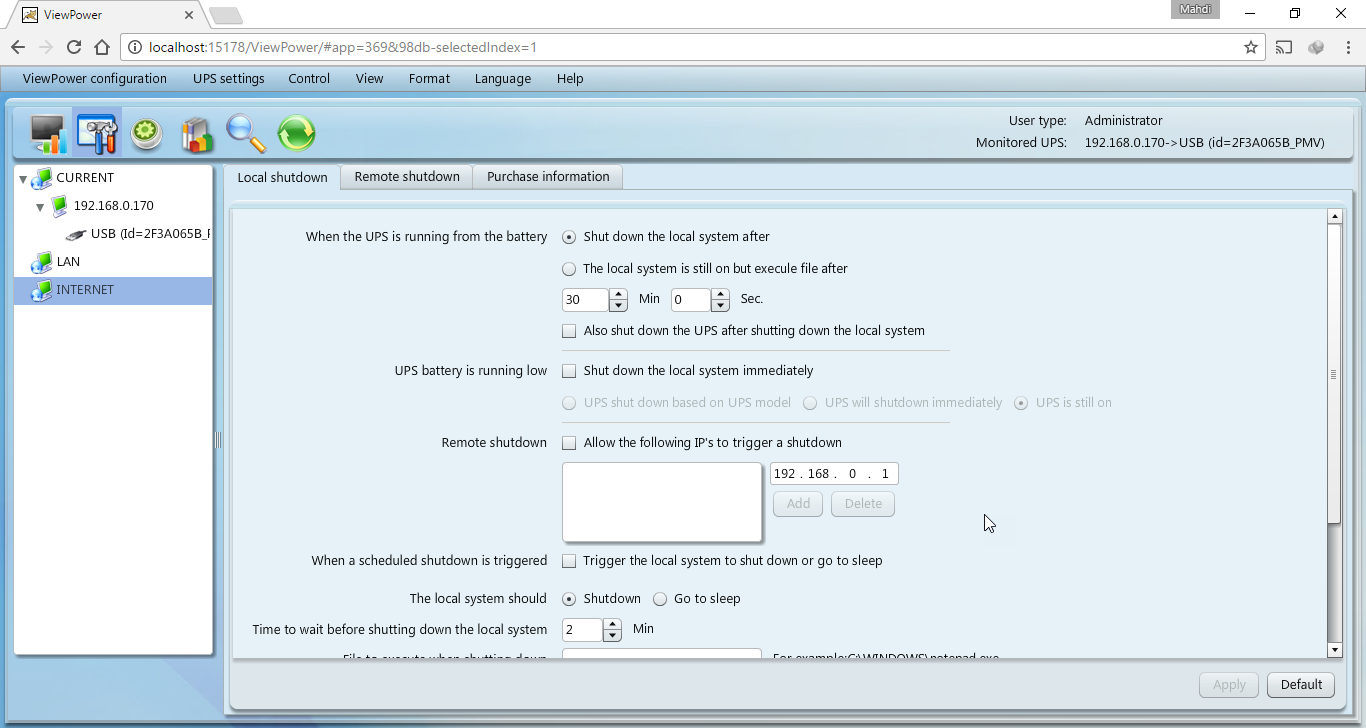Click the empty allowed IPs list box

(x=662, y=502)
